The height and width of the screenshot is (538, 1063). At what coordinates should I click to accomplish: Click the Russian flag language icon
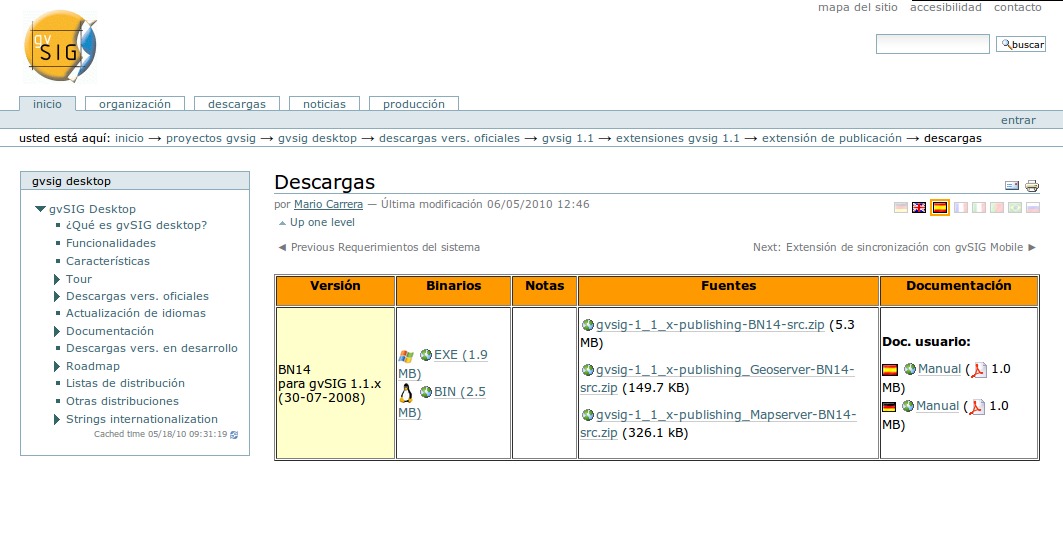click(1033, 208)
